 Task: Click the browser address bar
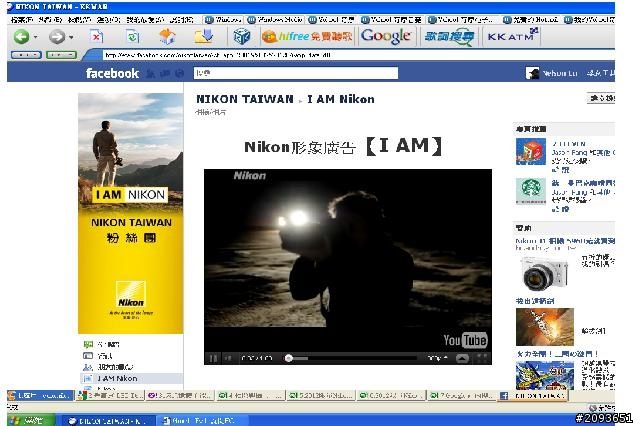tap(358, 55)
